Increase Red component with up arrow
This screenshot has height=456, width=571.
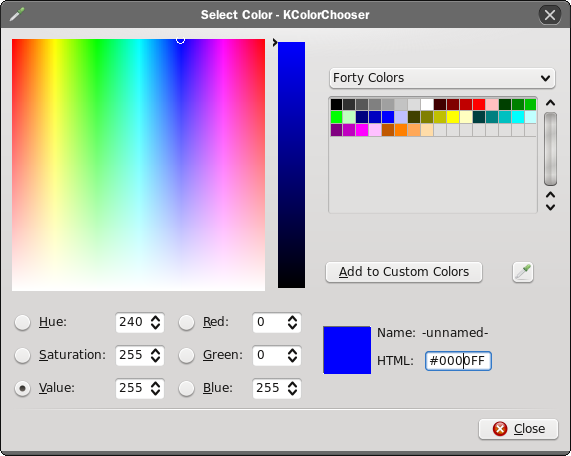pyautogui.click(x=292, y=318)
